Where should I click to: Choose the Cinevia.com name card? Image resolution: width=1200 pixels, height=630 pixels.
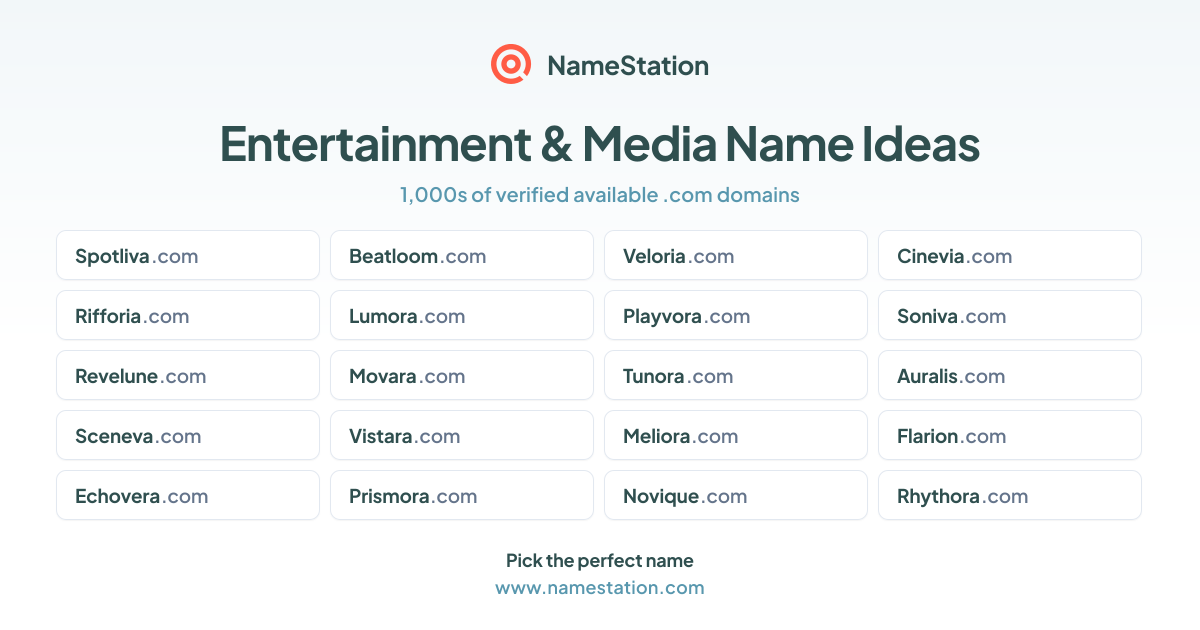1010,255
